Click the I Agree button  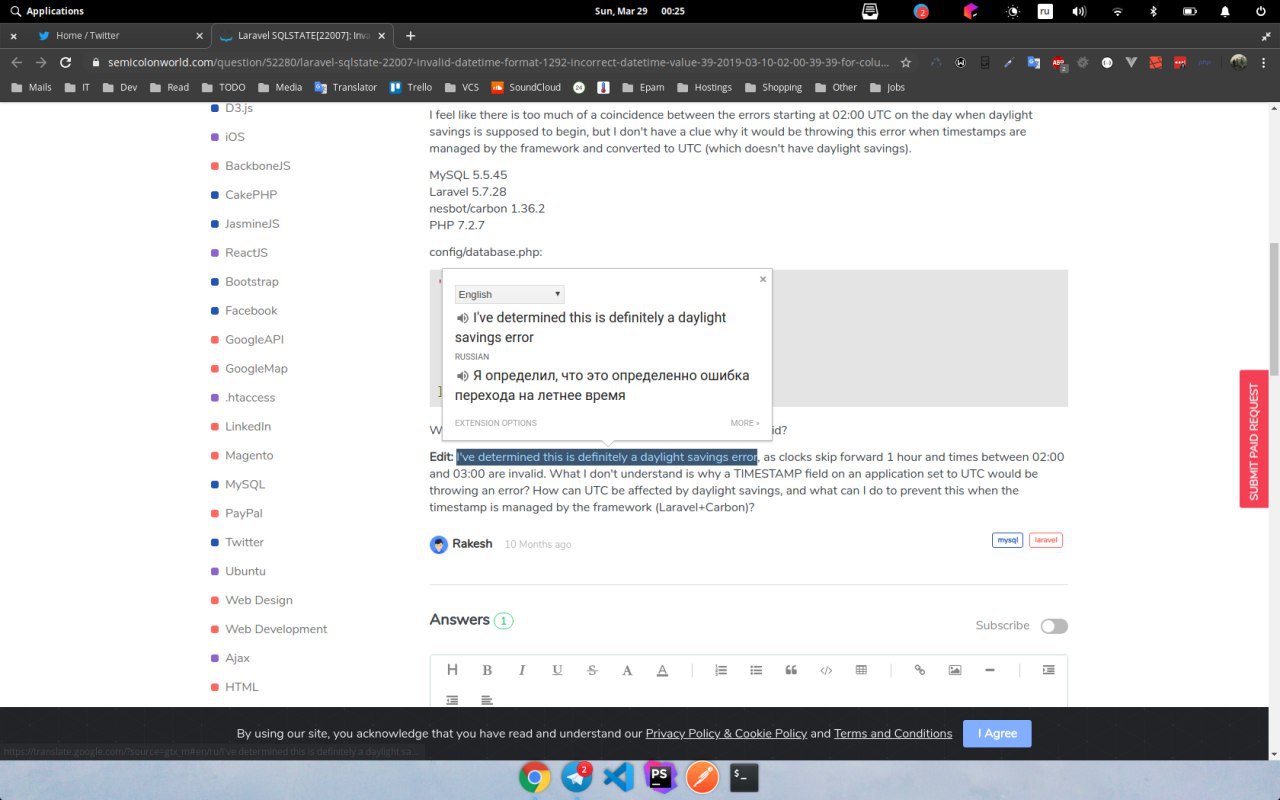pos(997,733)
